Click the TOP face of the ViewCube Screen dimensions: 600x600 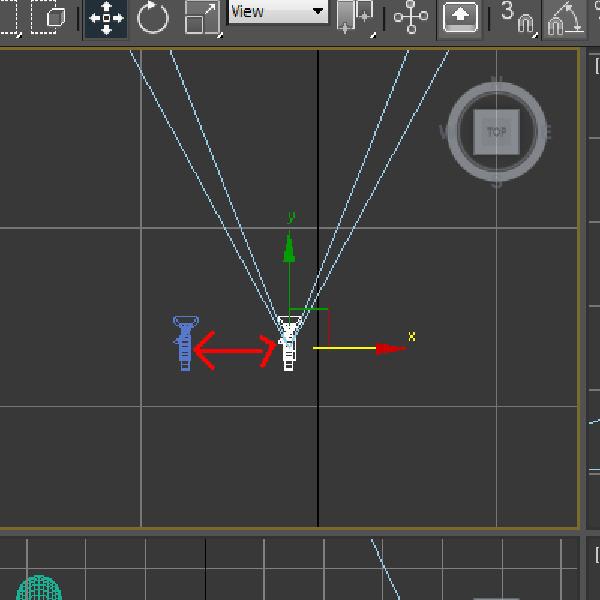(x=497, y=131)
